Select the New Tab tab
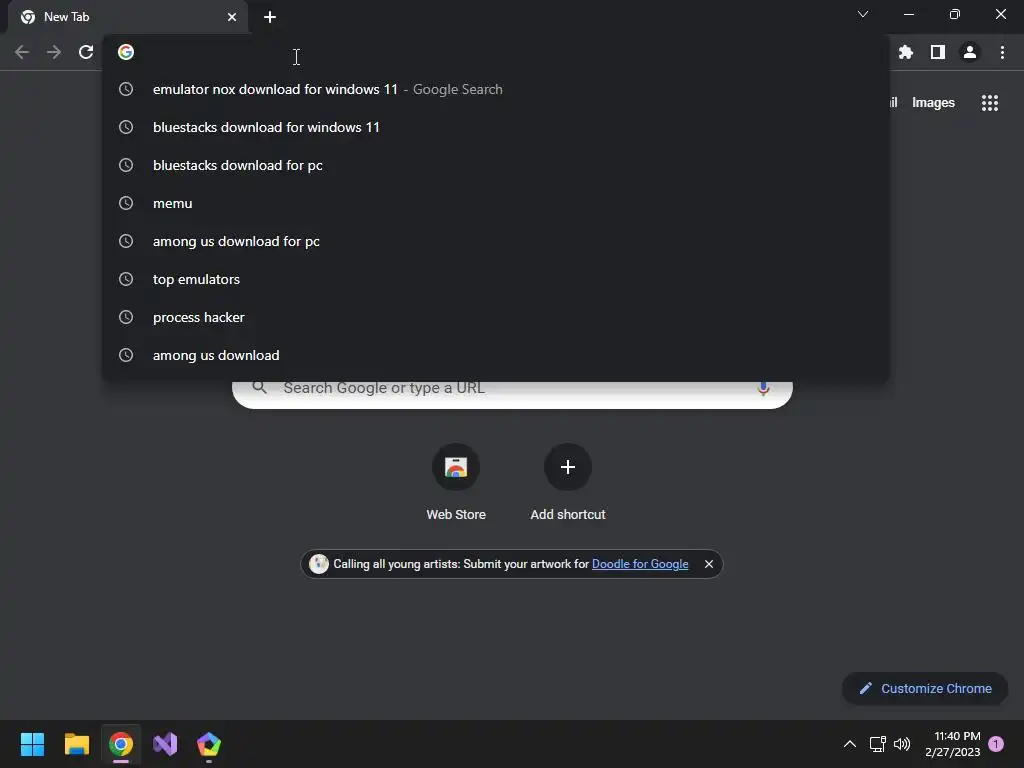This screenshot has height=768, width=1024. pyautogui.click(x=128, y=17)
